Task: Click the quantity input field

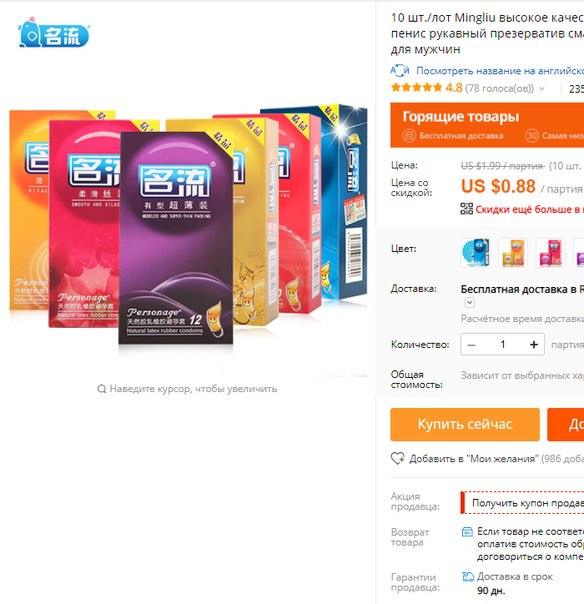Action: point(503,344)
